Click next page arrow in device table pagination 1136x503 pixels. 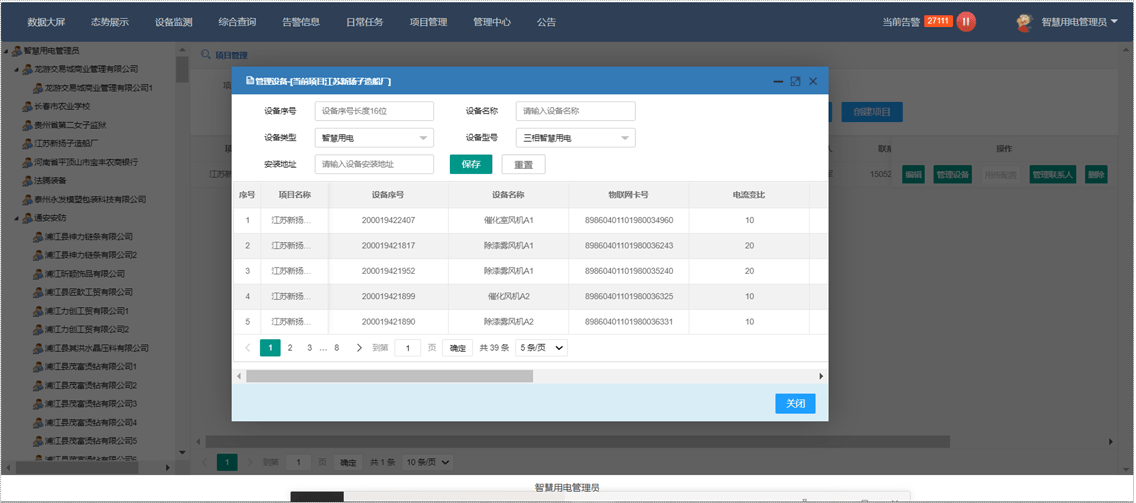coord(359,348)
